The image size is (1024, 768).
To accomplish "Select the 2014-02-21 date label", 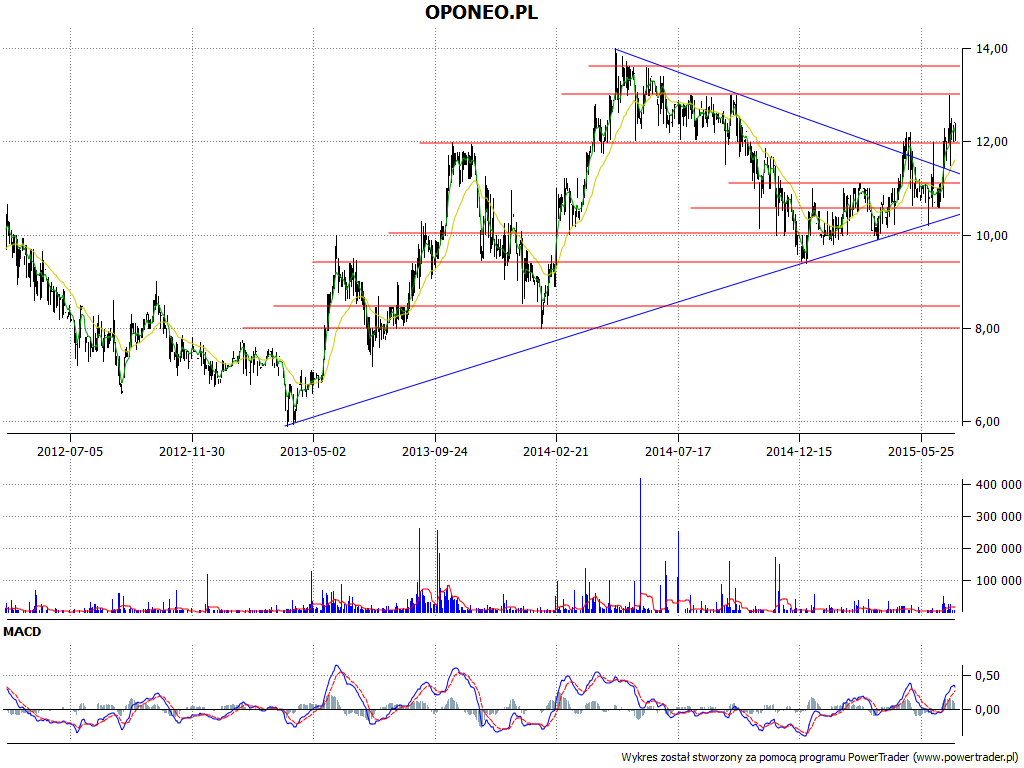I will coord(556,451).
